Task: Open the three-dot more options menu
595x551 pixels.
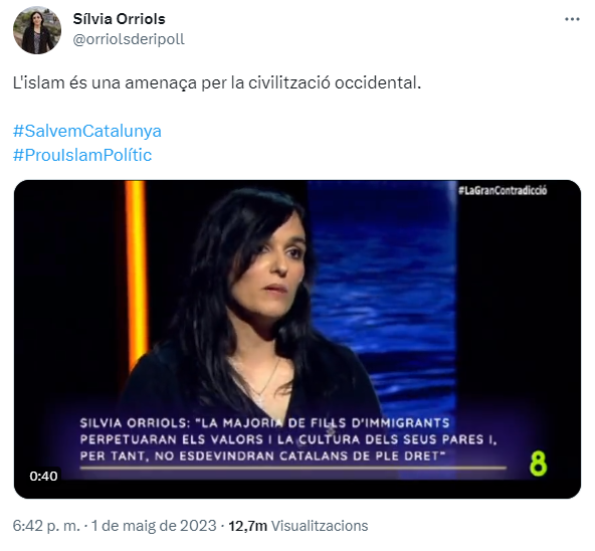Action: click(x=572, y=19)
